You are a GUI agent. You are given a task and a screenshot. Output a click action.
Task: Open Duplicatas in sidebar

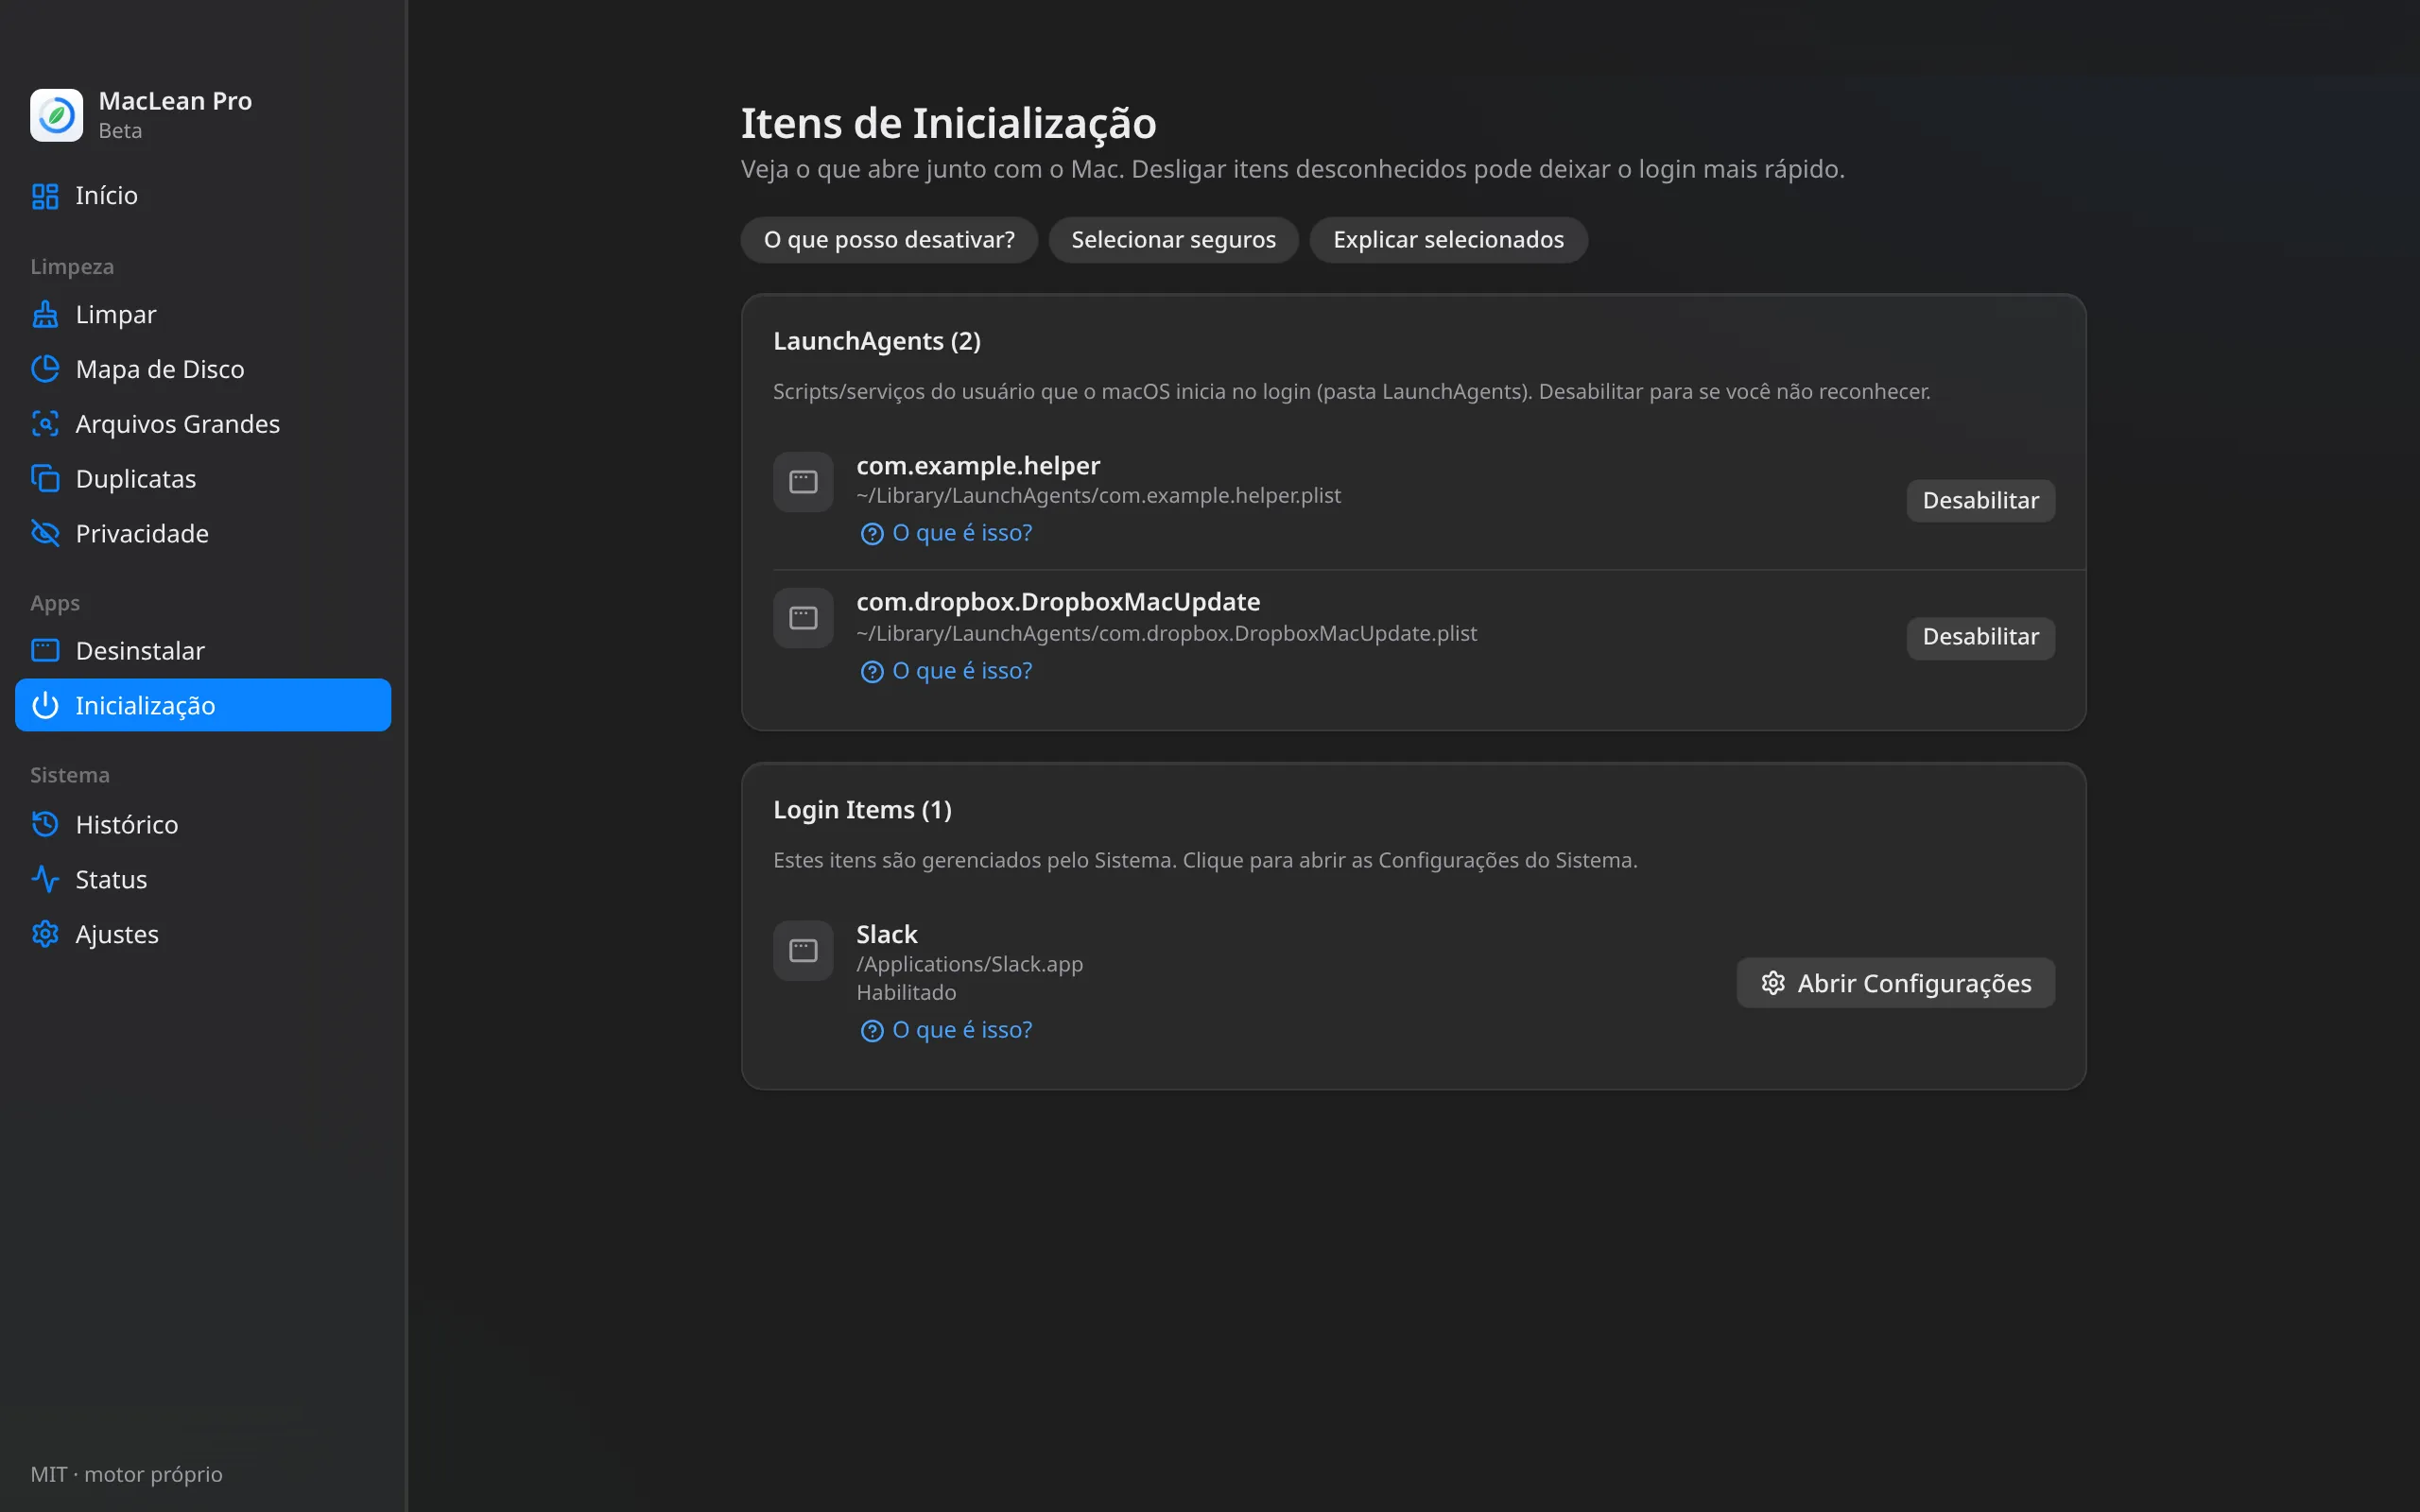[203, 479]
